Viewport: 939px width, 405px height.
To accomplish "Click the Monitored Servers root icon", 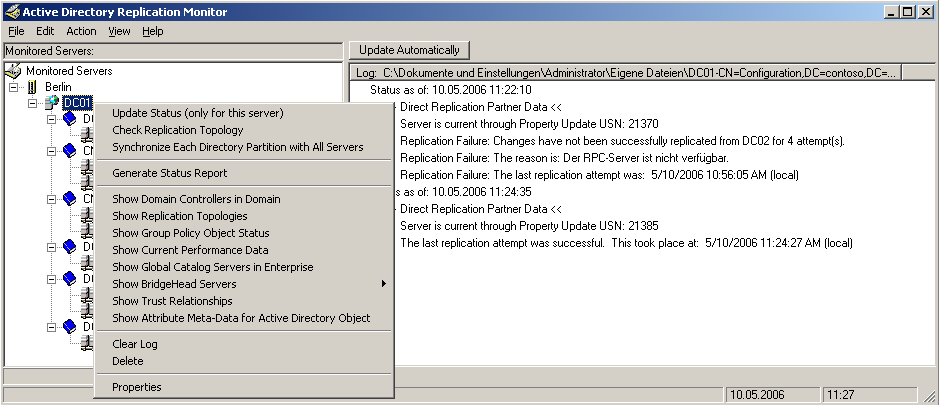I will pos(14,71).
